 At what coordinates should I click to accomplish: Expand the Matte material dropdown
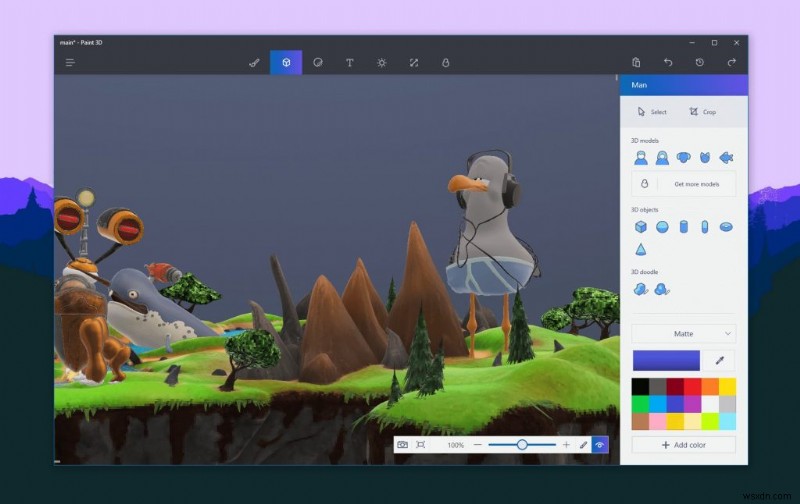[x=684, y=334]
